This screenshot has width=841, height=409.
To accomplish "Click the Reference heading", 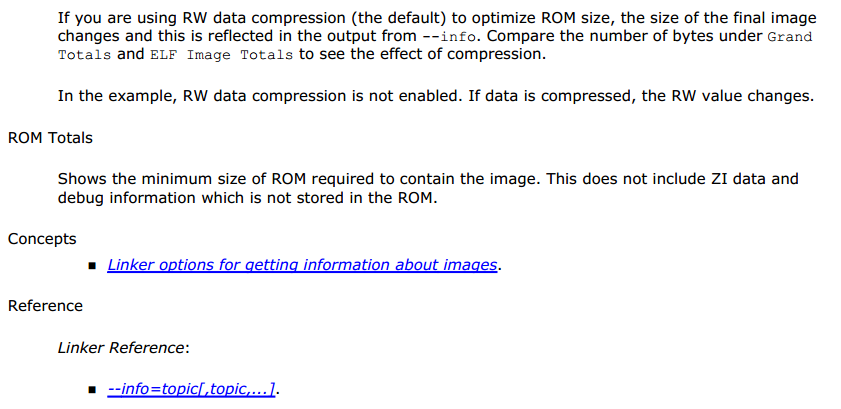I will 45,306.
